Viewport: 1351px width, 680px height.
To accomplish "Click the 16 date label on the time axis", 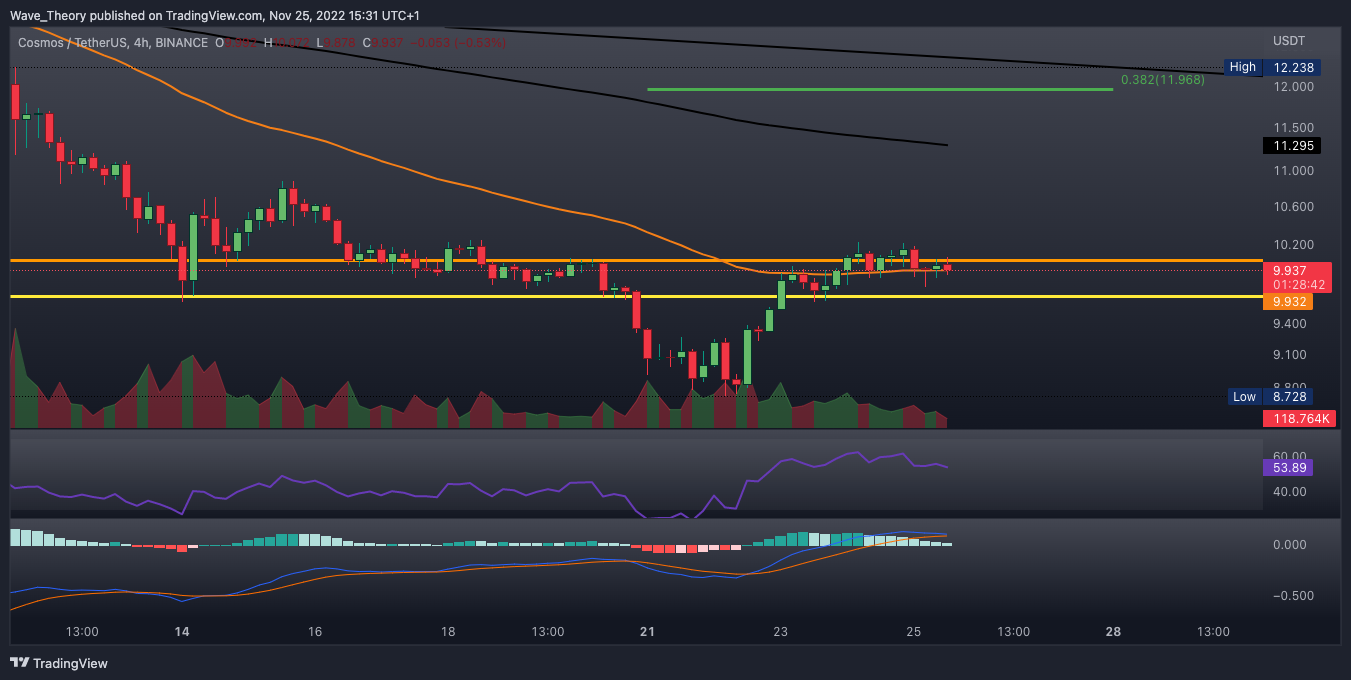I will pyautogui.click(x=315, y=632).
